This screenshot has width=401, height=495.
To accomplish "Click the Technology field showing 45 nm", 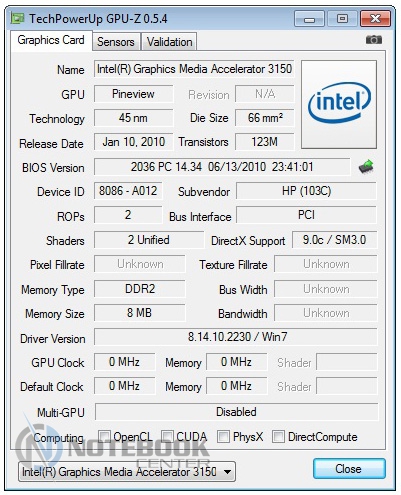I will coord(134,118).
